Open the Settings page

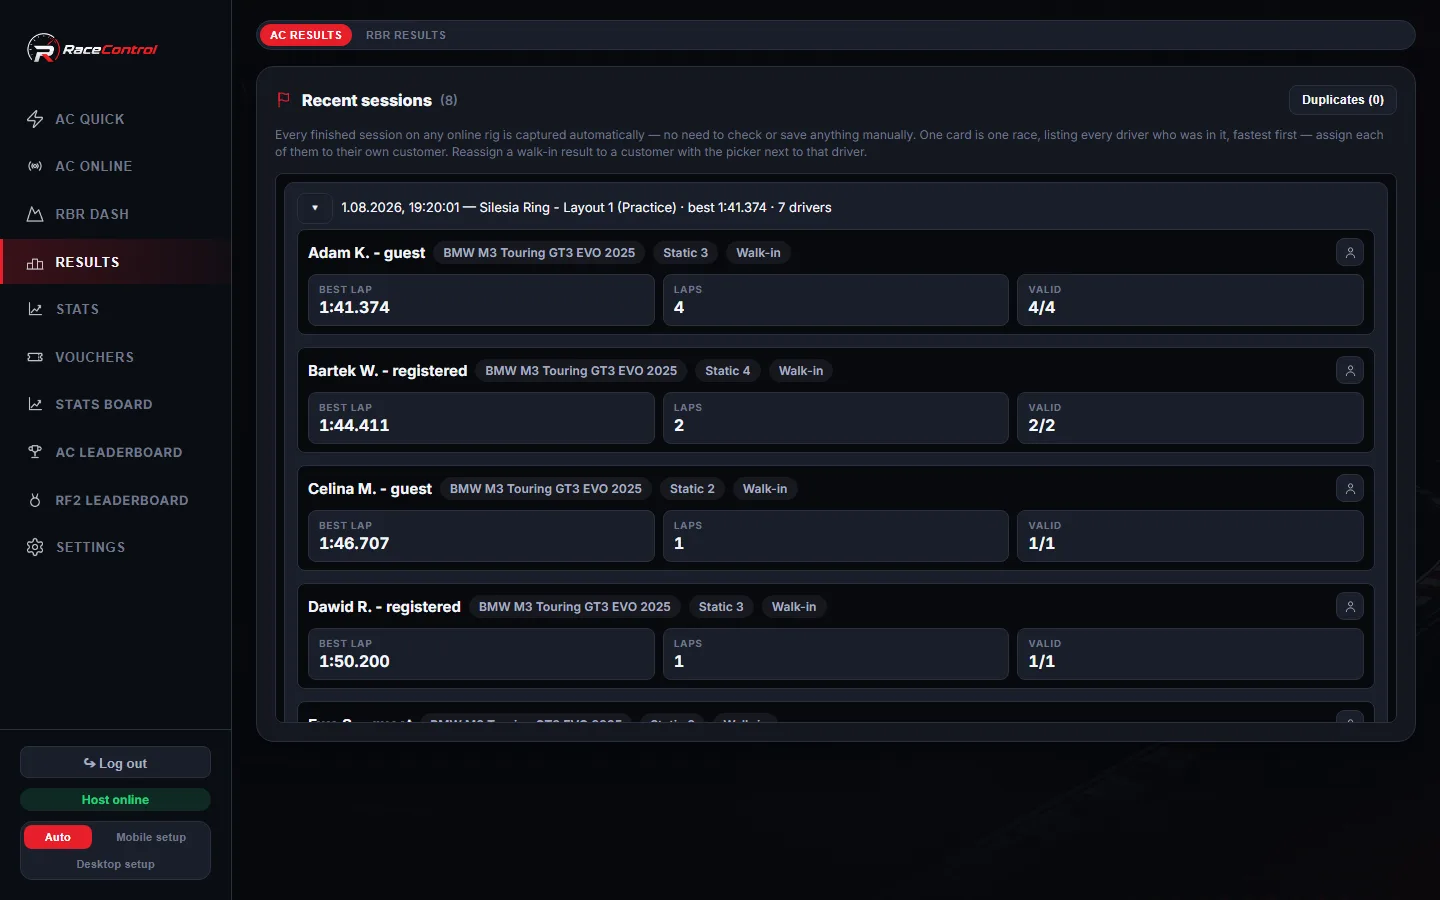(x=116, y=547)
